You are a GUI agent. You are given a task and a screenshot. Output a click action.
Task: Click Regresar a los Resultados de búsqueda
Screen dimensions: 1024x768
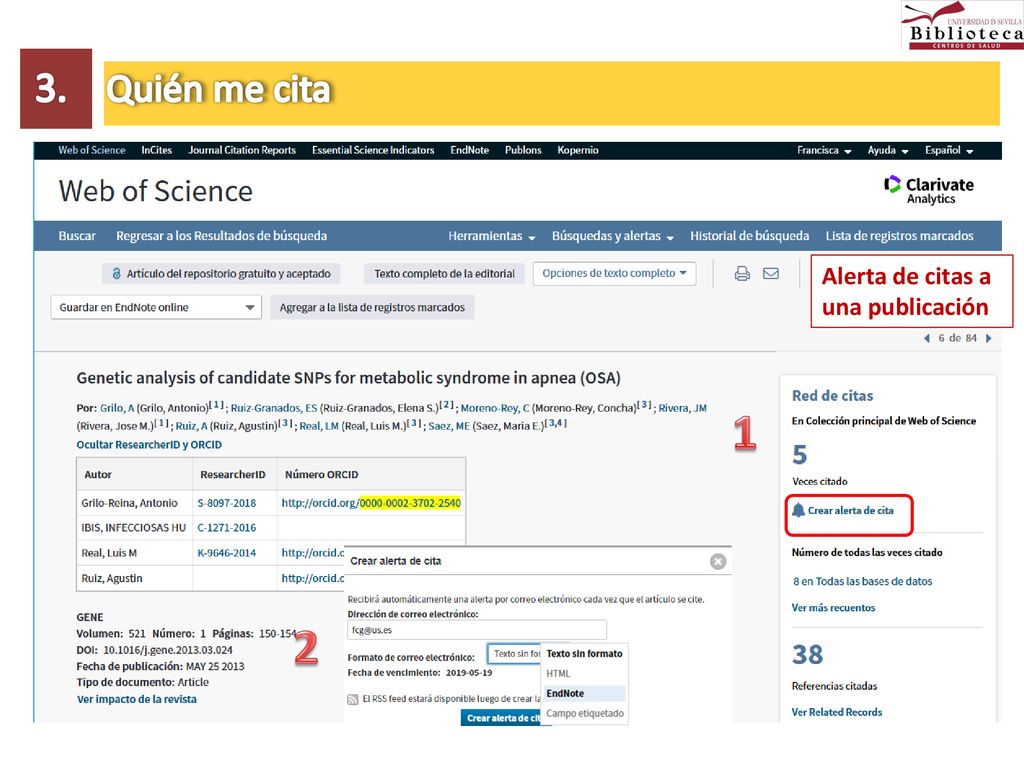(x=221, y=236)
